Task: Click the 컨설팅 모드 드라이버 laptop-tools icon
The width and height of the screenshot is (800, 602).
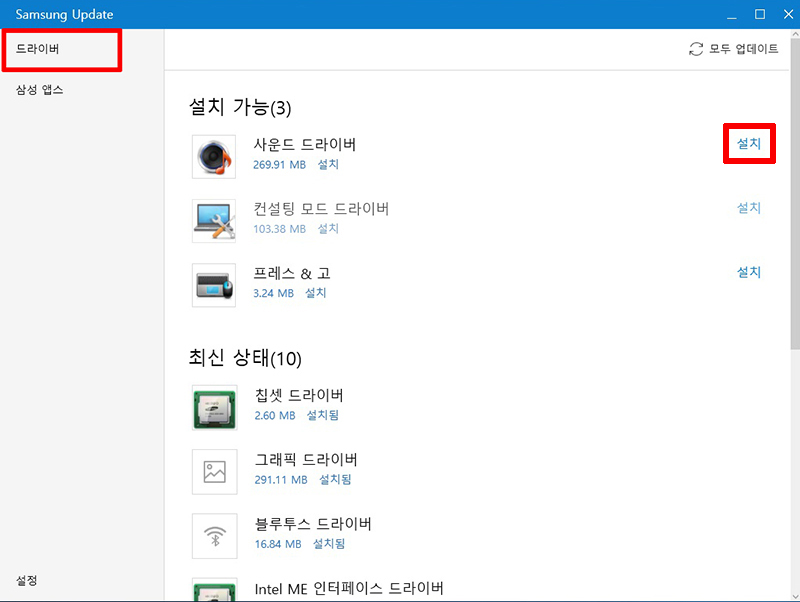Action: [x=214, y=221]
